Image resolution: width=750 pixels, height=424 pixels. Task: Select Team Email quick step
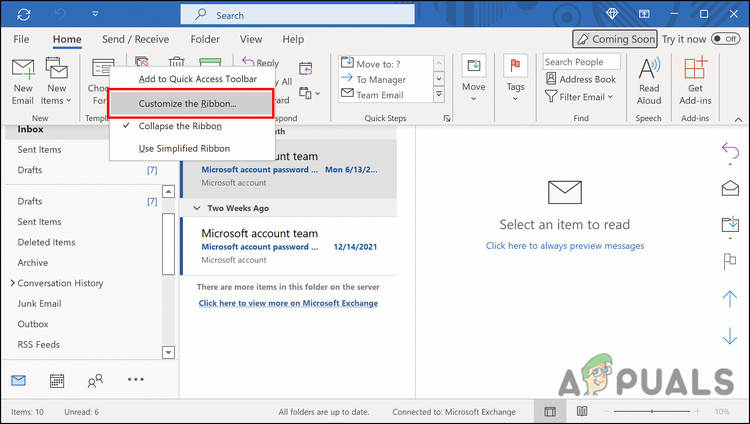[380, 95]
